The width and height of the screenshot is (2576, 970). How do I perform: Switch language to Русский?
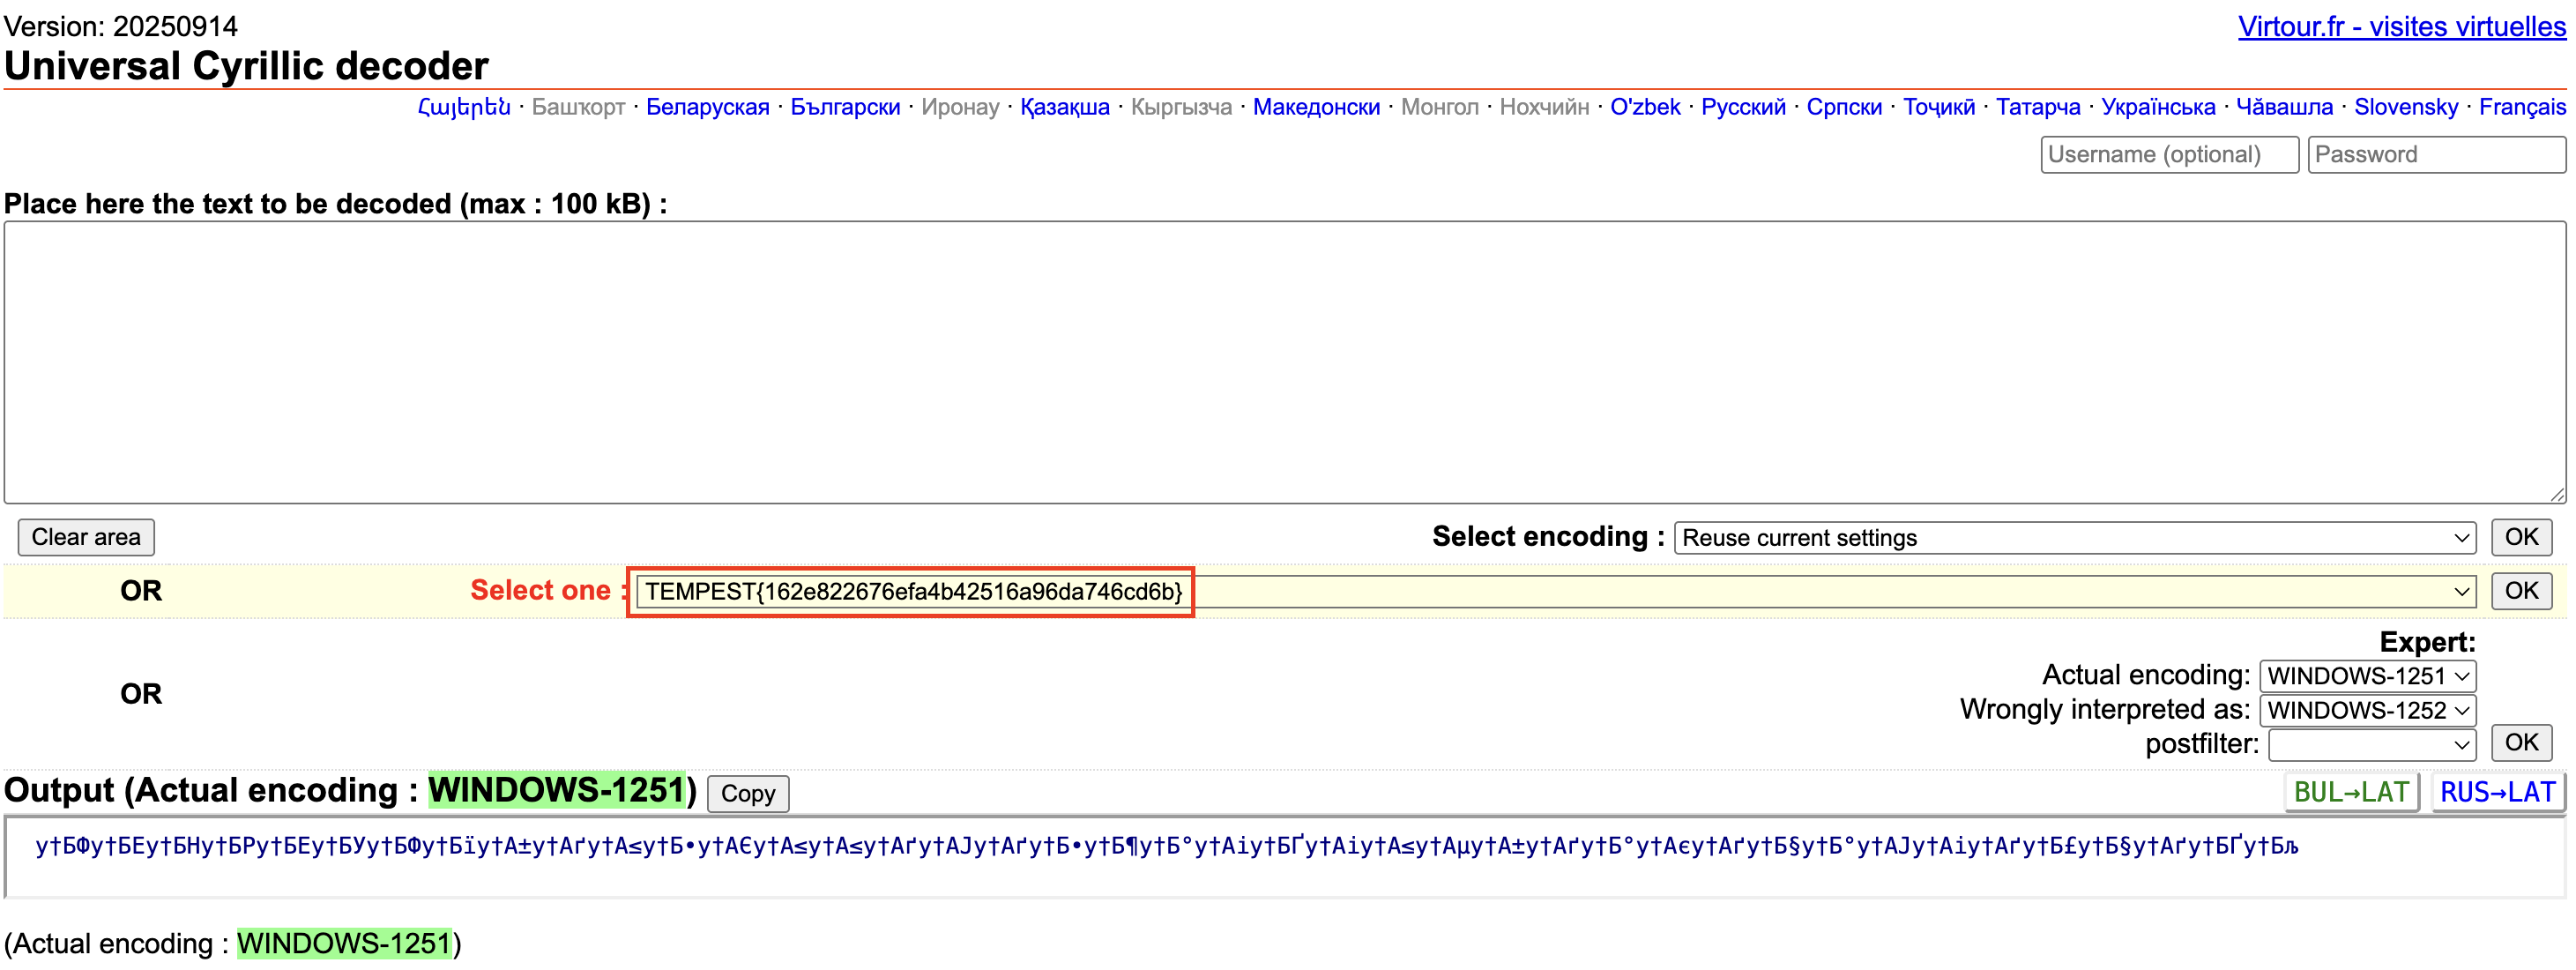point(1742,107)
